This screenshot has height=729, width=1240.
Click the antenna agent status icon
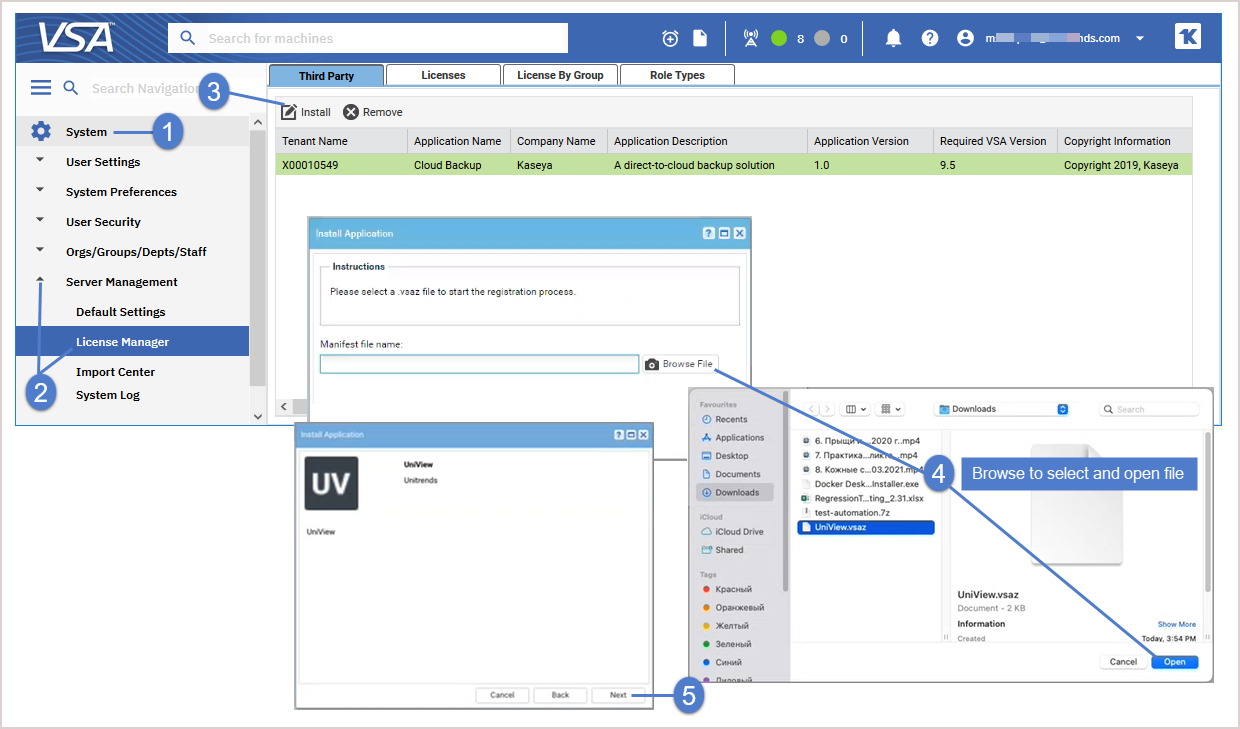click(x=751, y=38)
